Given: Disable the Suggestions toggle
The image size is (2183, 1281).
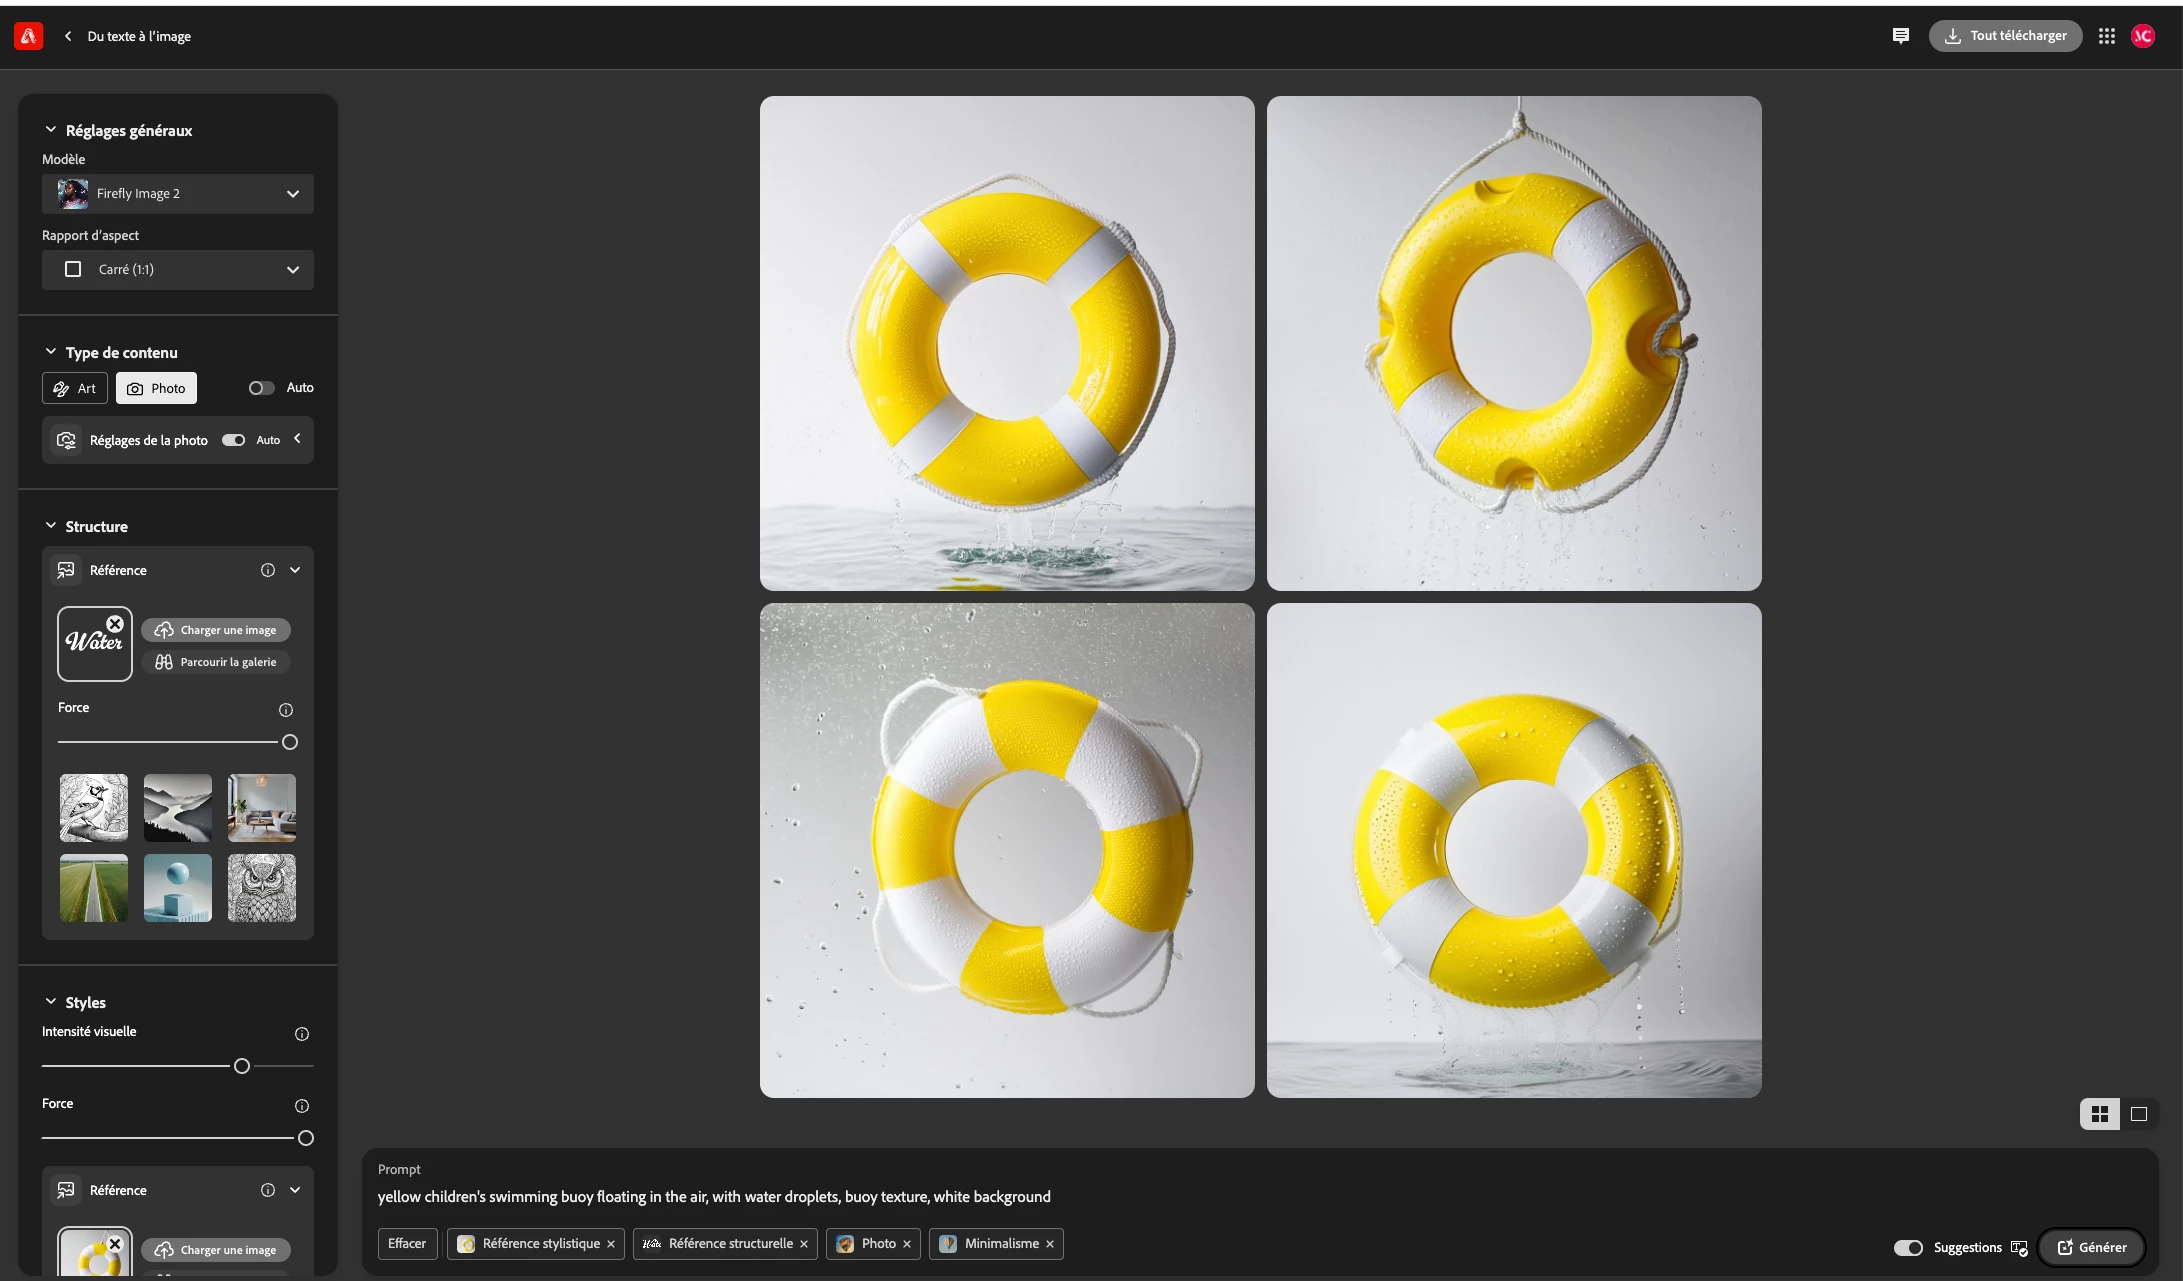Looking at the screenshot, I should [1907, 1247].
